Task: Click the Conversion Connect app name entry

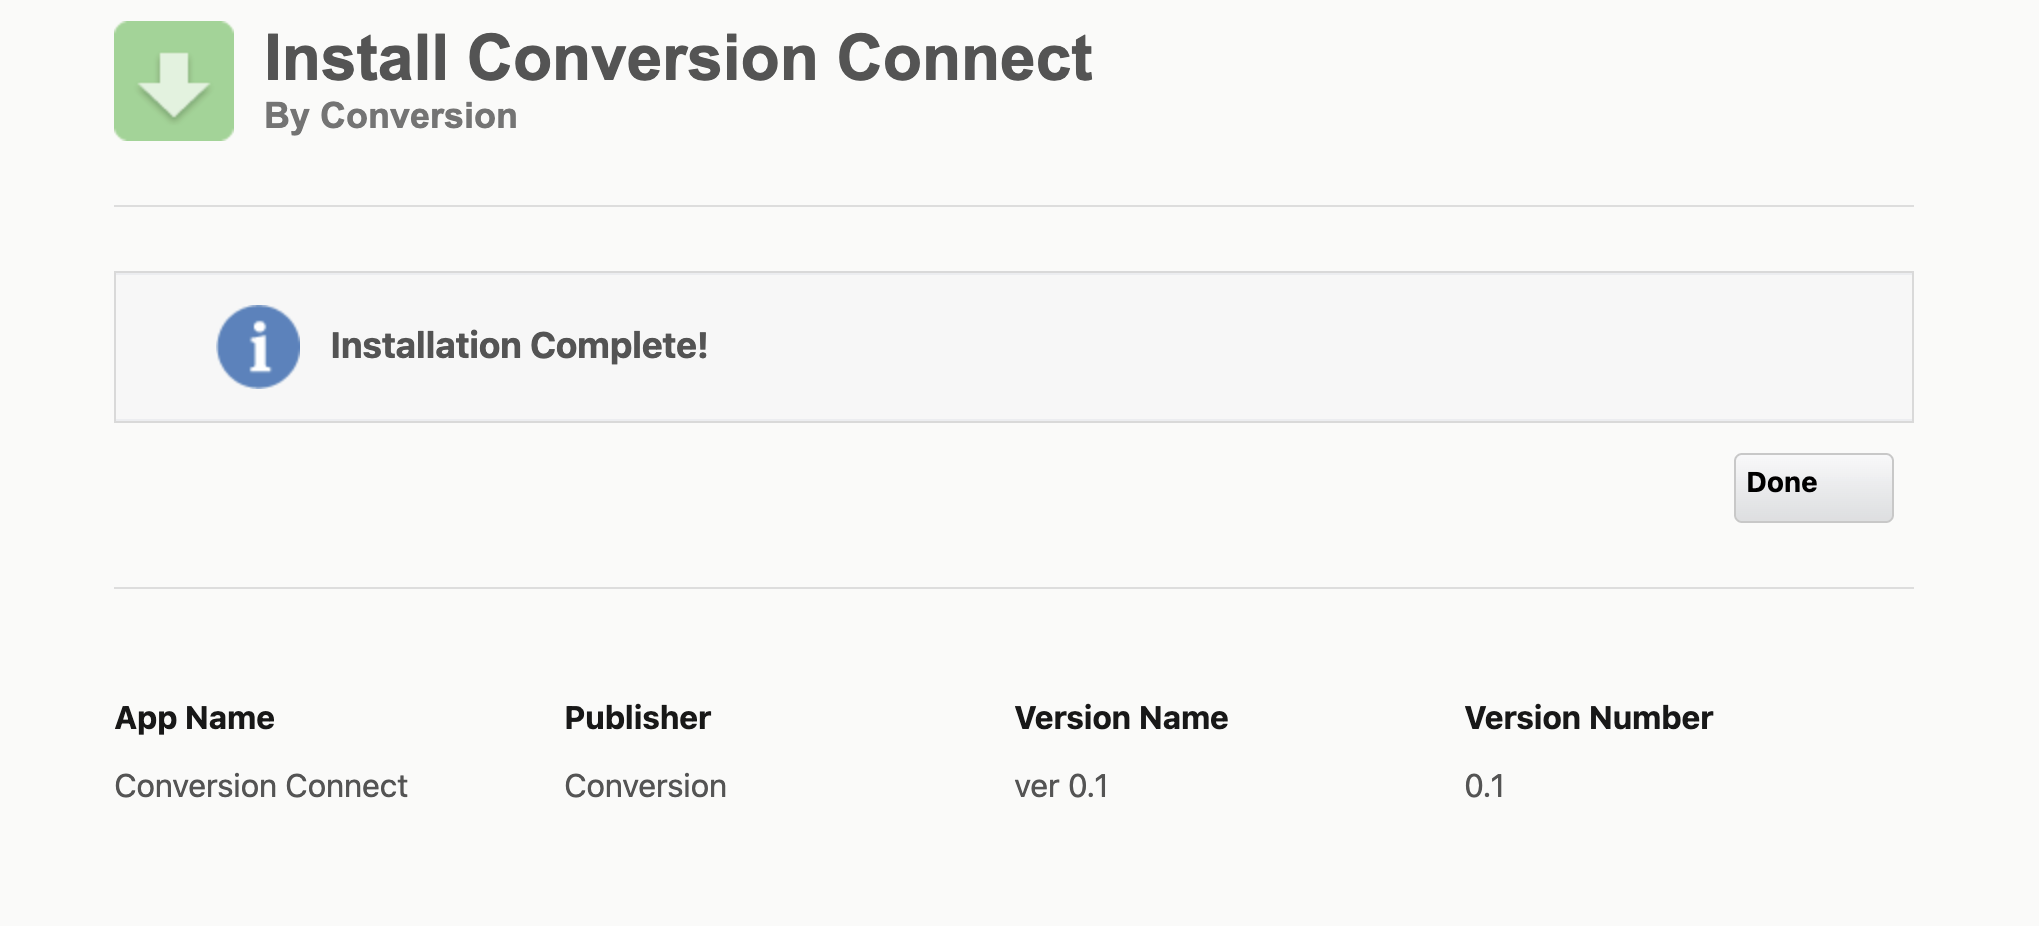Action: pos(262,786)
